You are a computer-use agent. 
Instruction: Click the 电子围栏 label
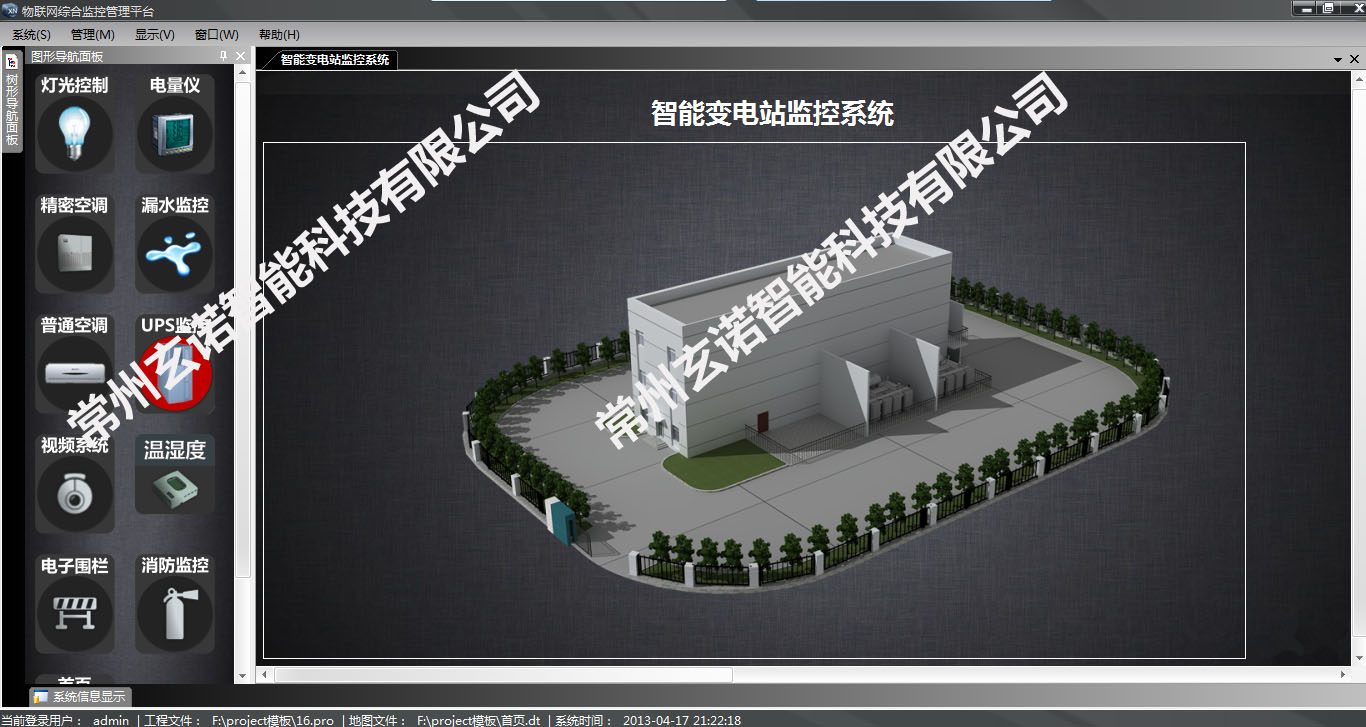coord(74,566)
